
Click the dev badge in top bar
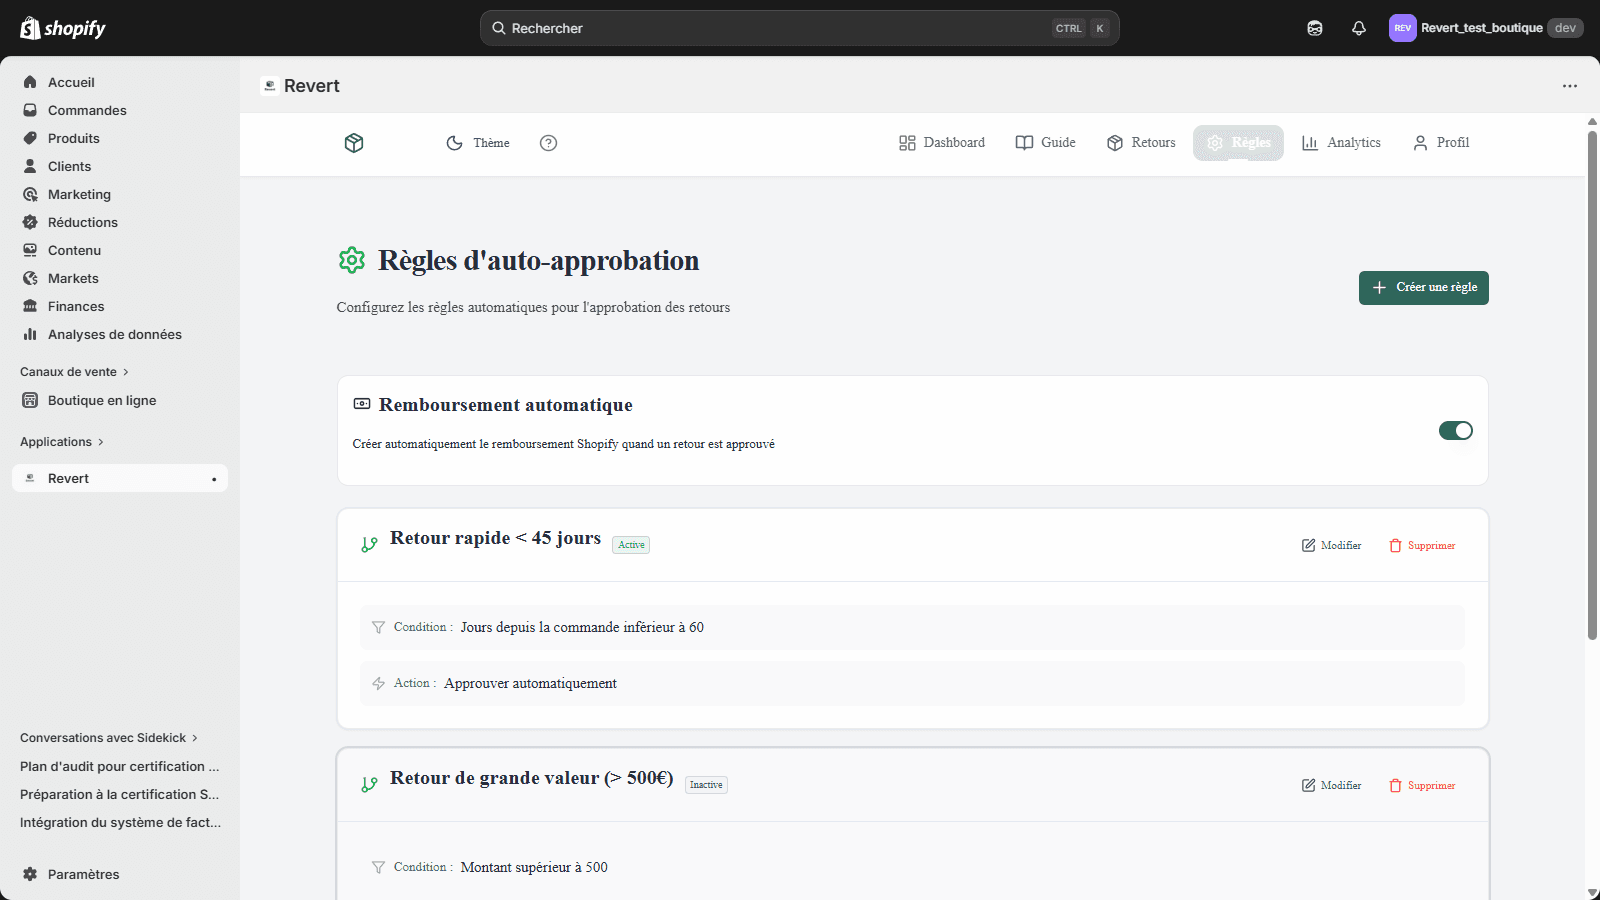tap(1565, 28)
